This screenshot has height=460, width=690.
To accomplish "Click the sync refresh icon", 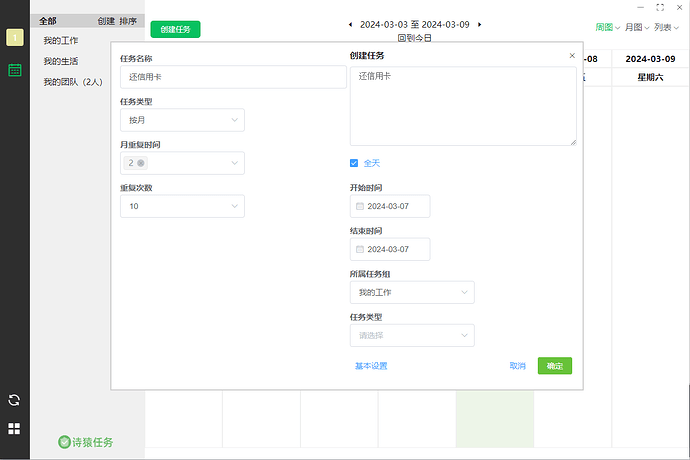I will click(14, 400).
